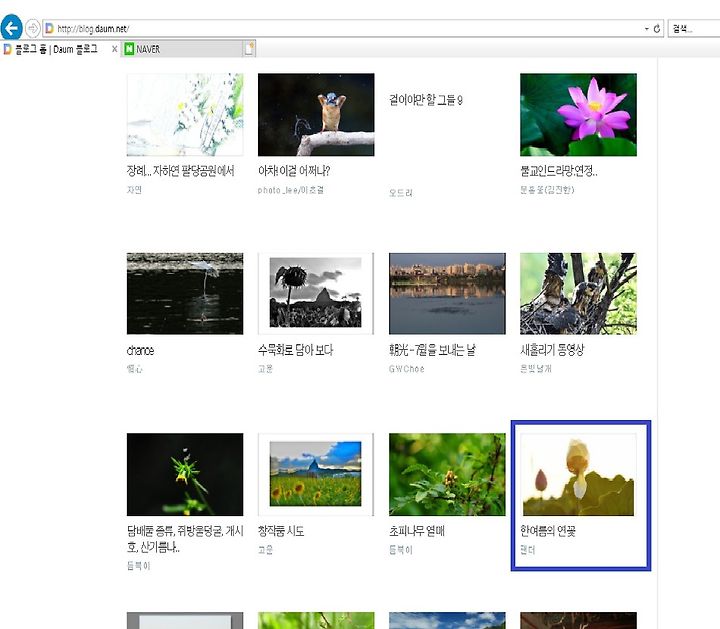
Task: Click the browser forward arrow button
Action: click(x=32, y=28)
